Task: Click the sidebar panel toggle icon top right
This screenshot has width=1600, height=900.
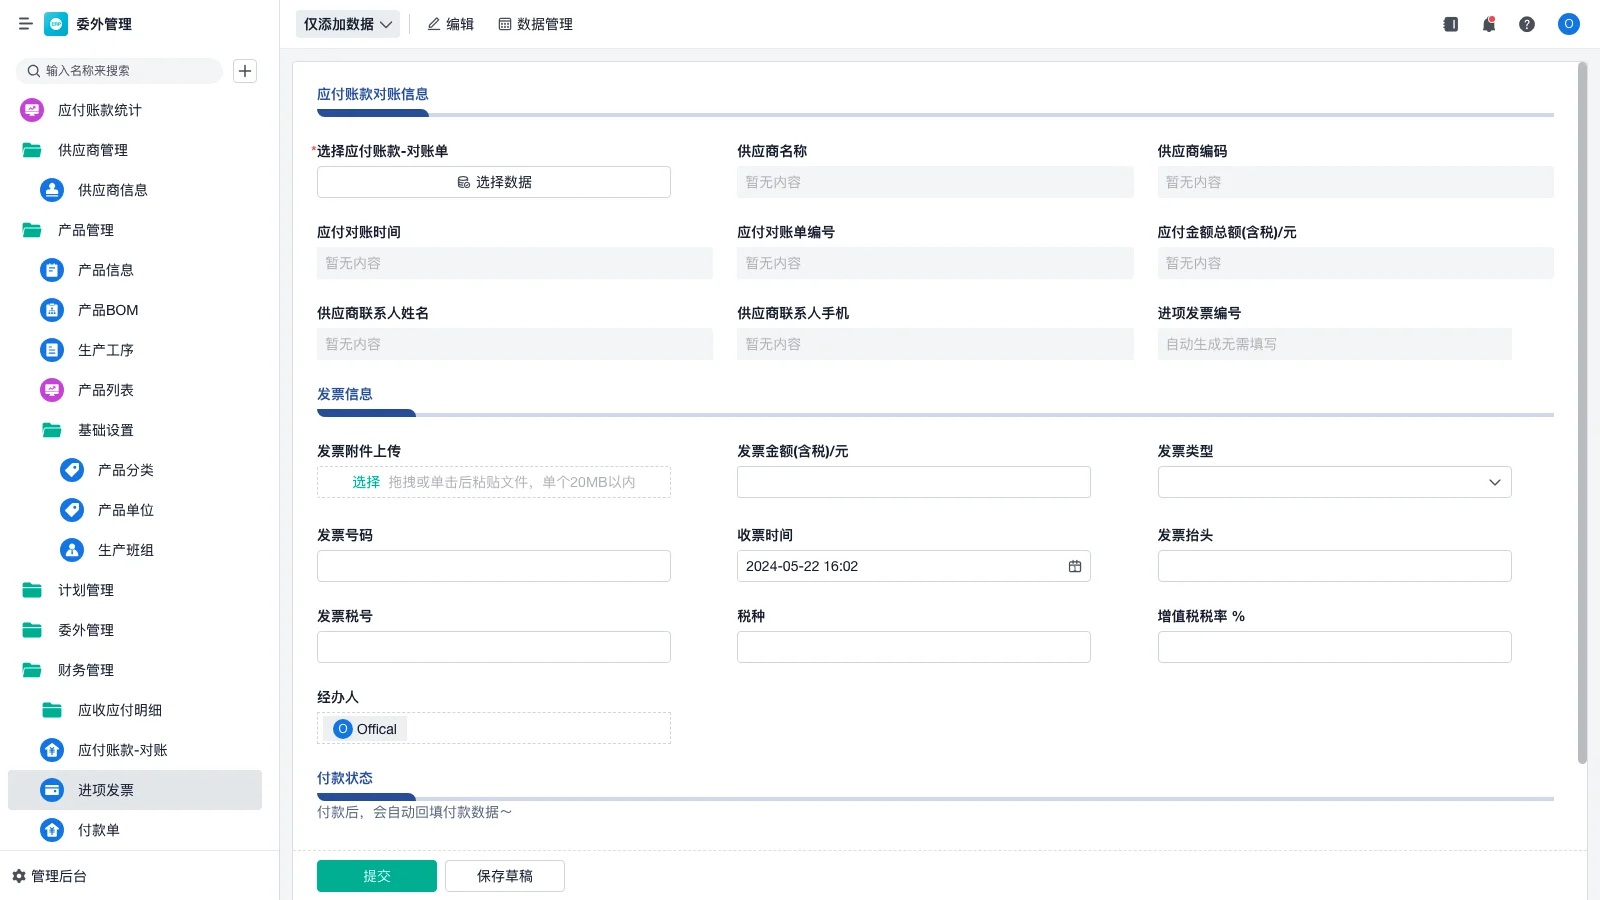Action: point(1450,24)
